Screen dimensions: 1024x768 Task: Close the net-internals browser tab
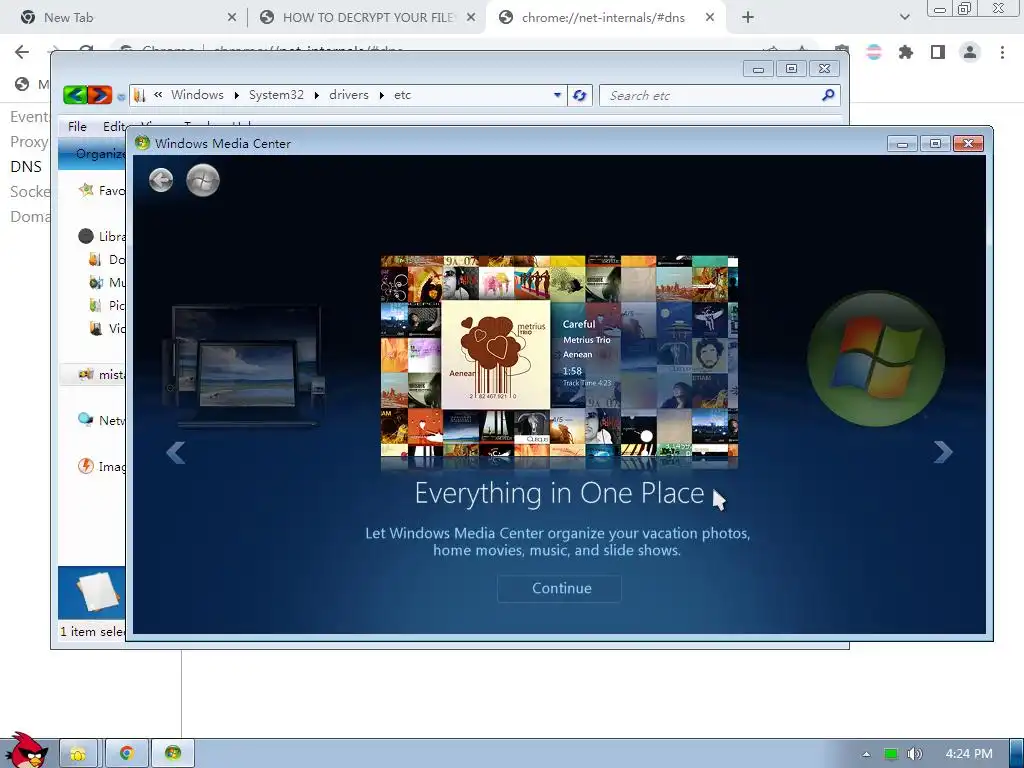point(710,18)
